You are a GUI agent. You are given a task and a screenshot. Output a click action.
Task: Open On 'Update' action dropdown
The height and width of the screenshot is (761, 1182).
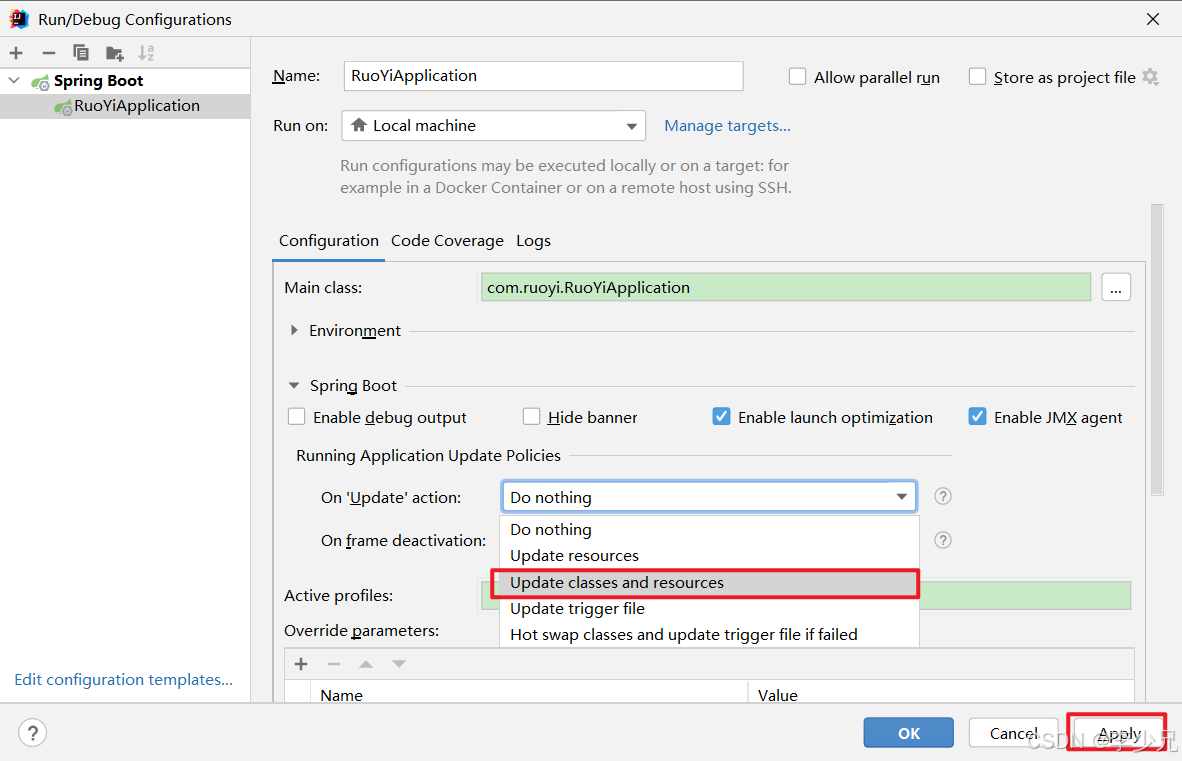coord(709,497)
